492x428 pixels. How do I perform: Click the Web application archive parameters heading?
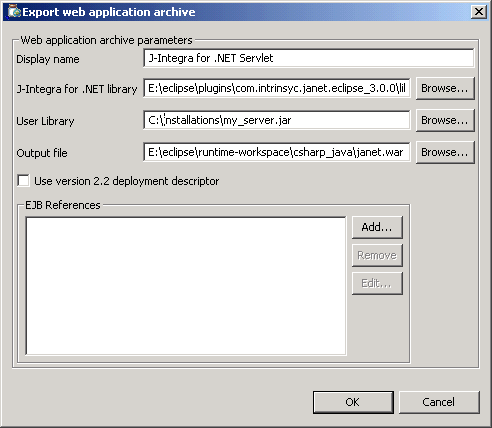point(106,40)
